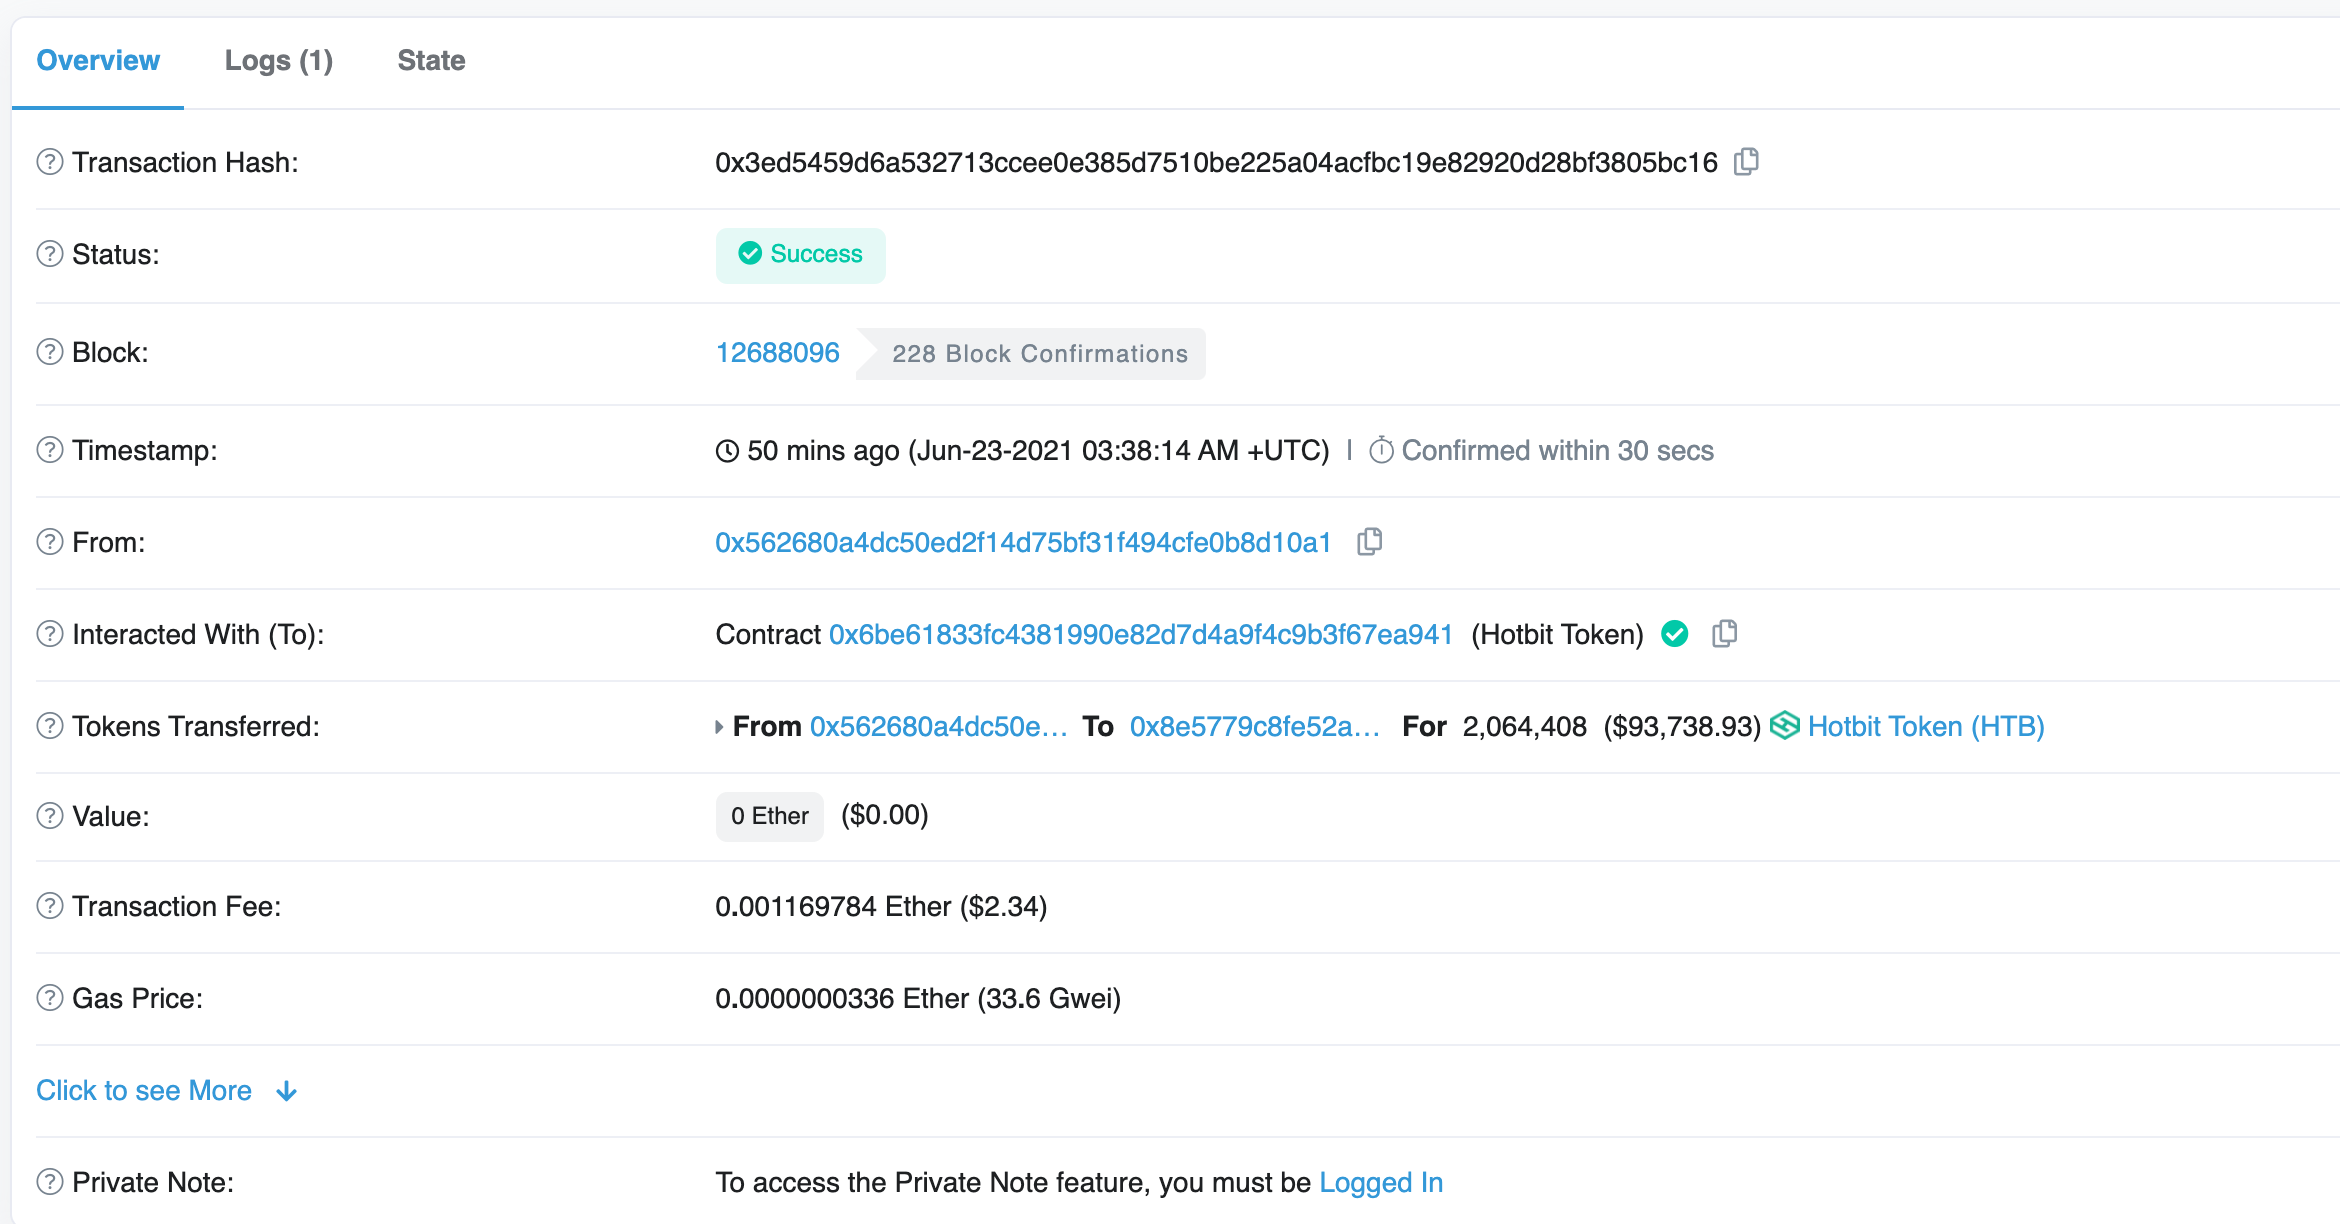Click the Transaction Fee help icon
The height and width of the screenshot is (1224, 2340).
pyautogui.click(x=50, y=906)
